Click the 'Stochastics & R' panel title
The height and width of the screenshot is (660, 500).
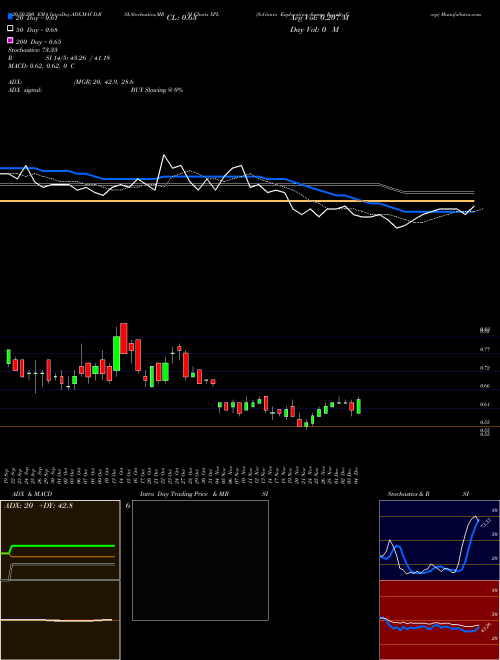408,494
